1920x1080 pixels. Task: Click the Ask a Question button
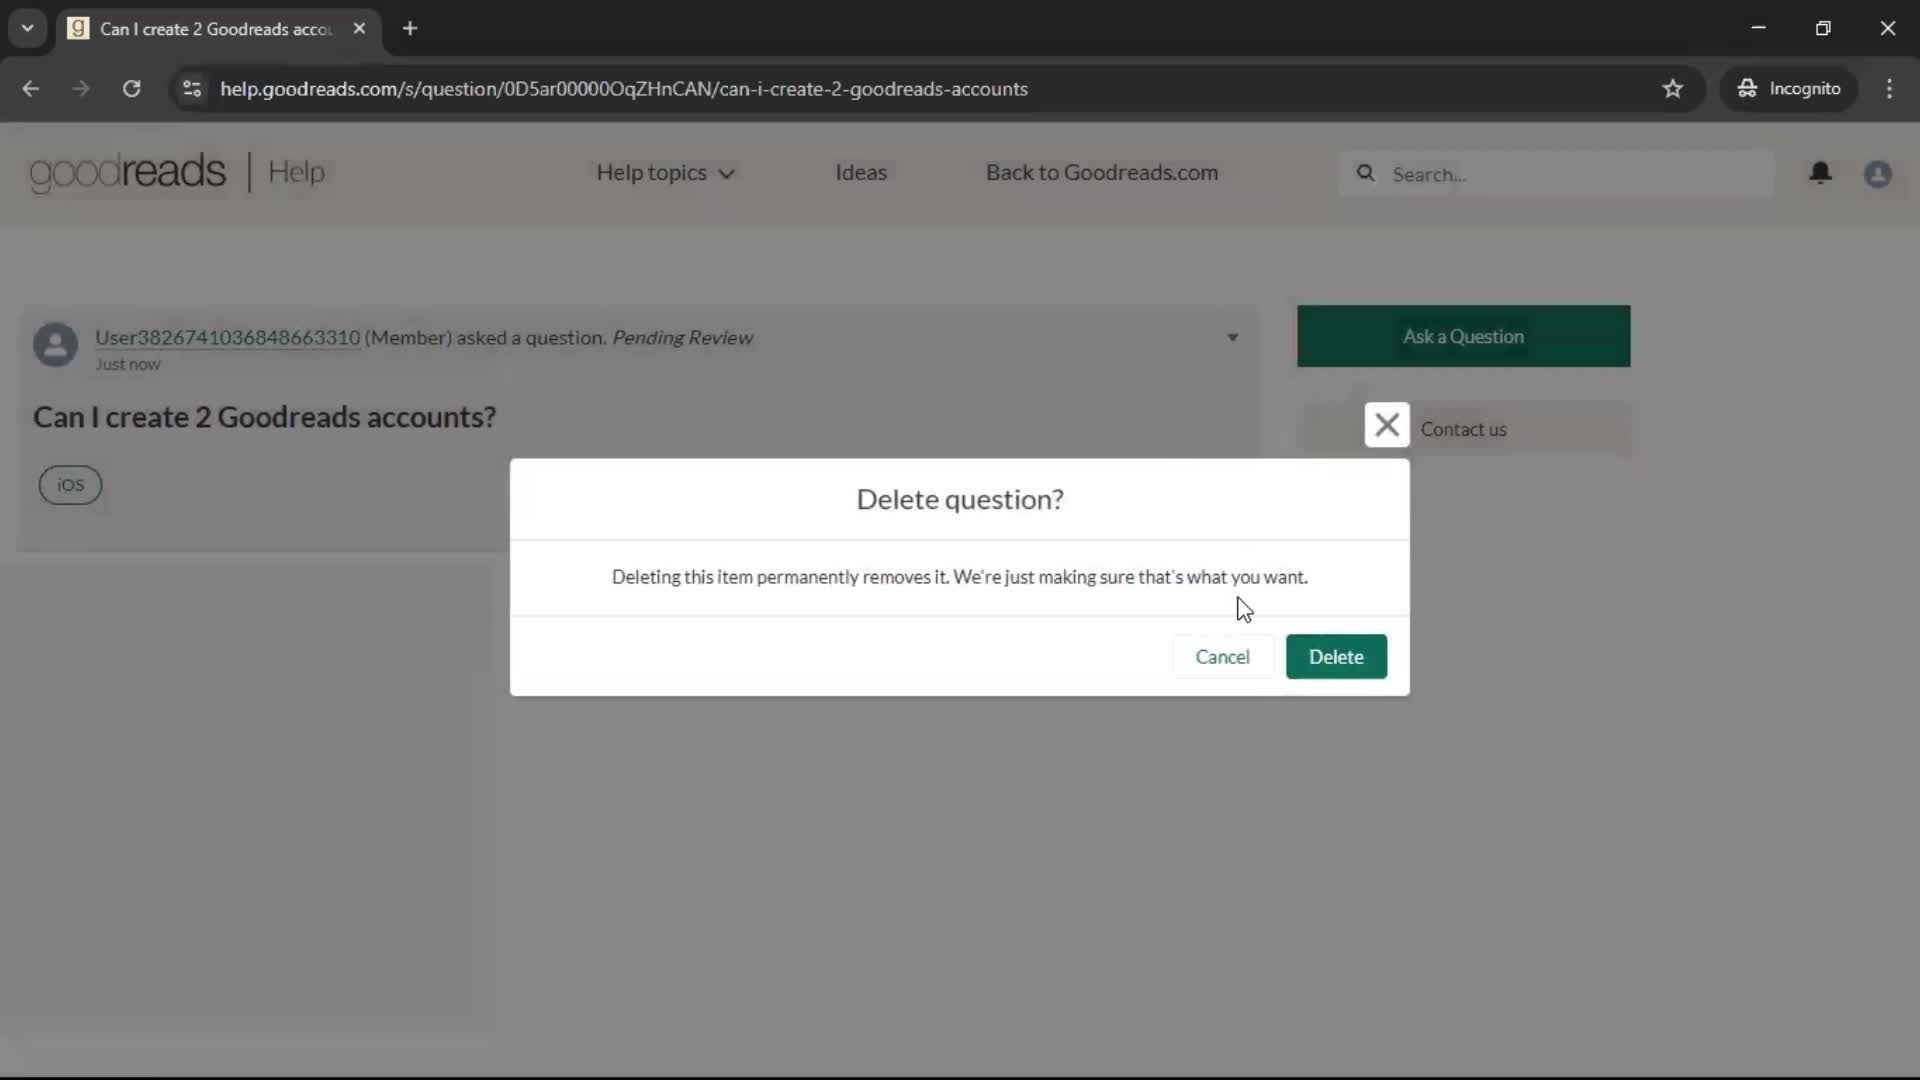point(1463,336)
